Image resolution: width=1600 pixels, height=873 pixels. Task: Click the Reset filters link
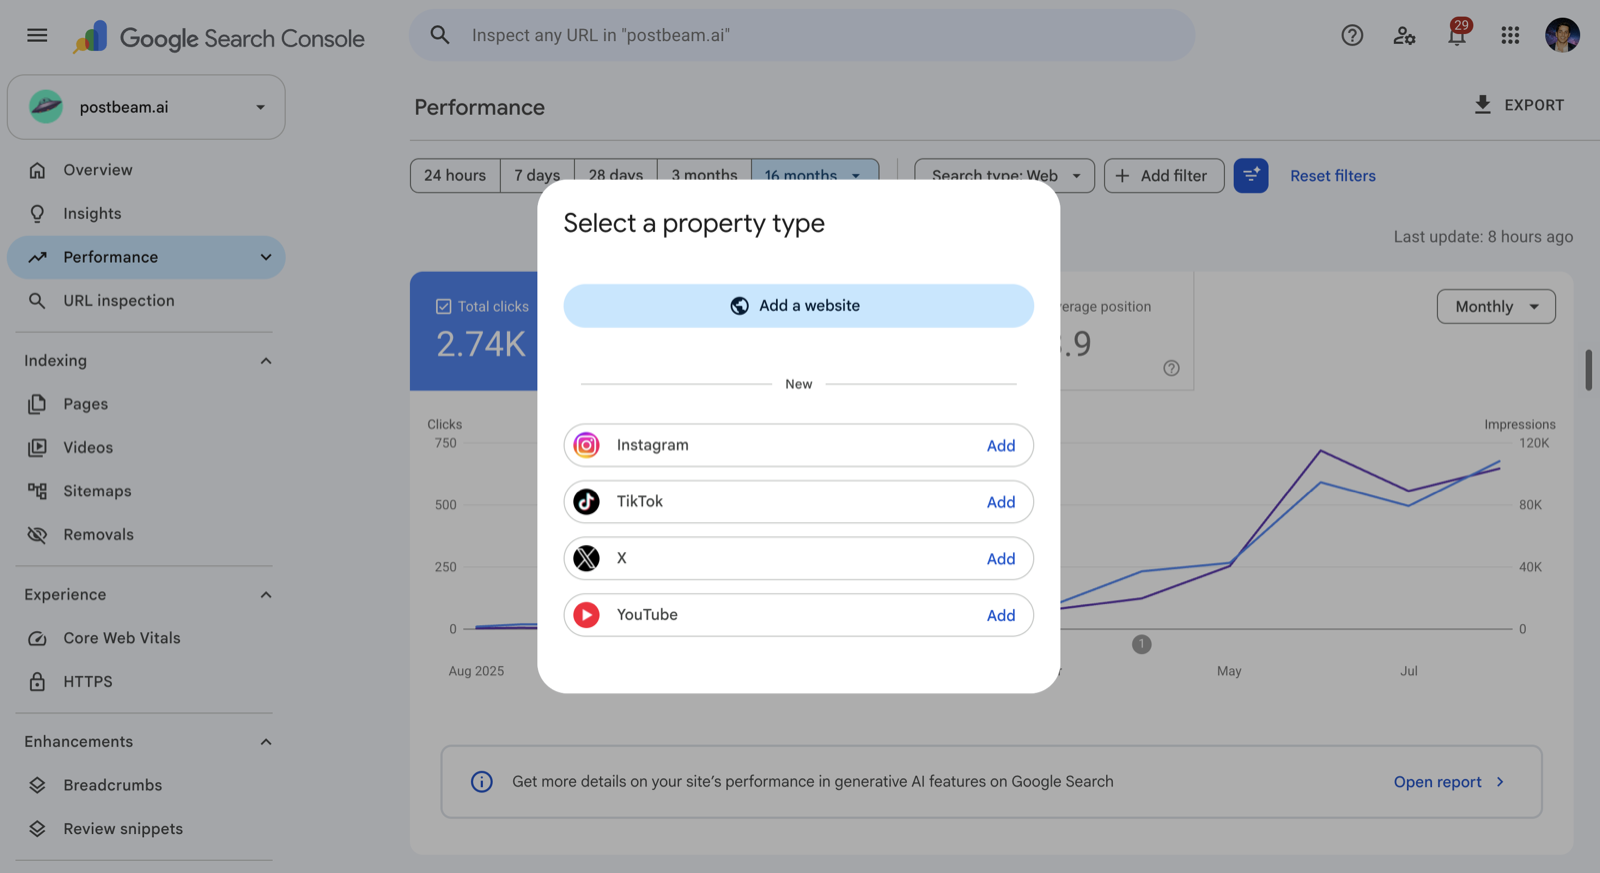(x=1332, y=176)
